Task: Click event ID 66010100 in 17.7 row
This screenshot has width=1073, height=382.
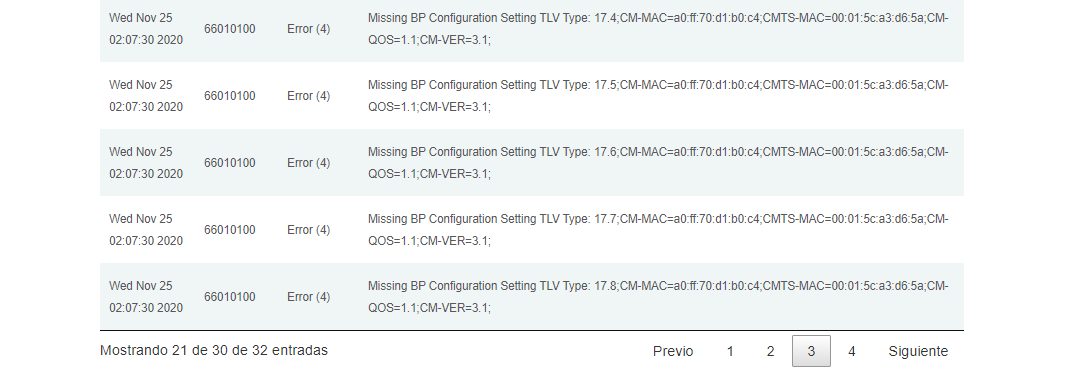Action: point(230,230)
